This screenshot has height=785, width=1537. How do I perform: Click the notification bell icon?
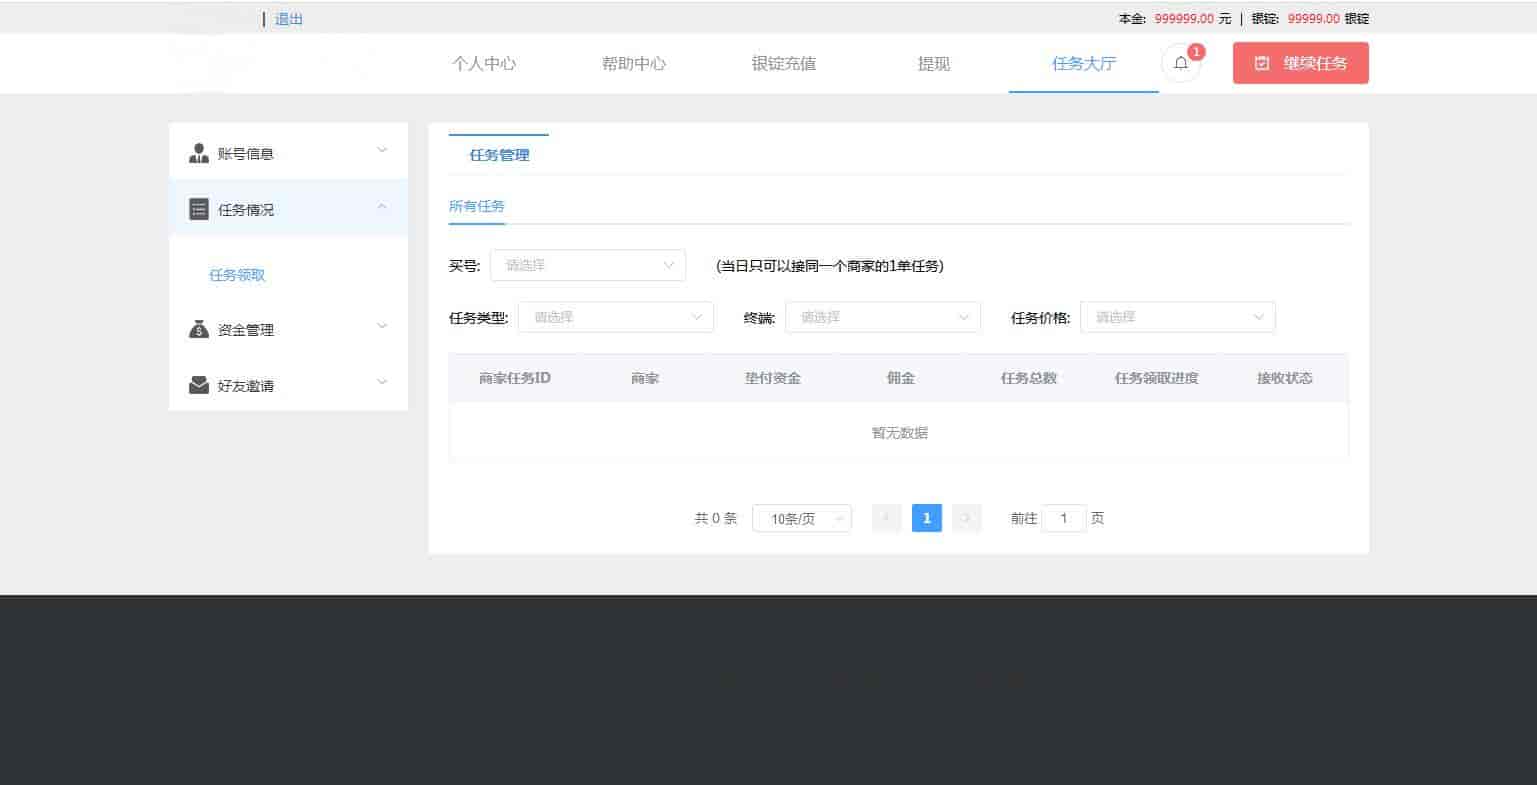click(x=1181, y=63)
